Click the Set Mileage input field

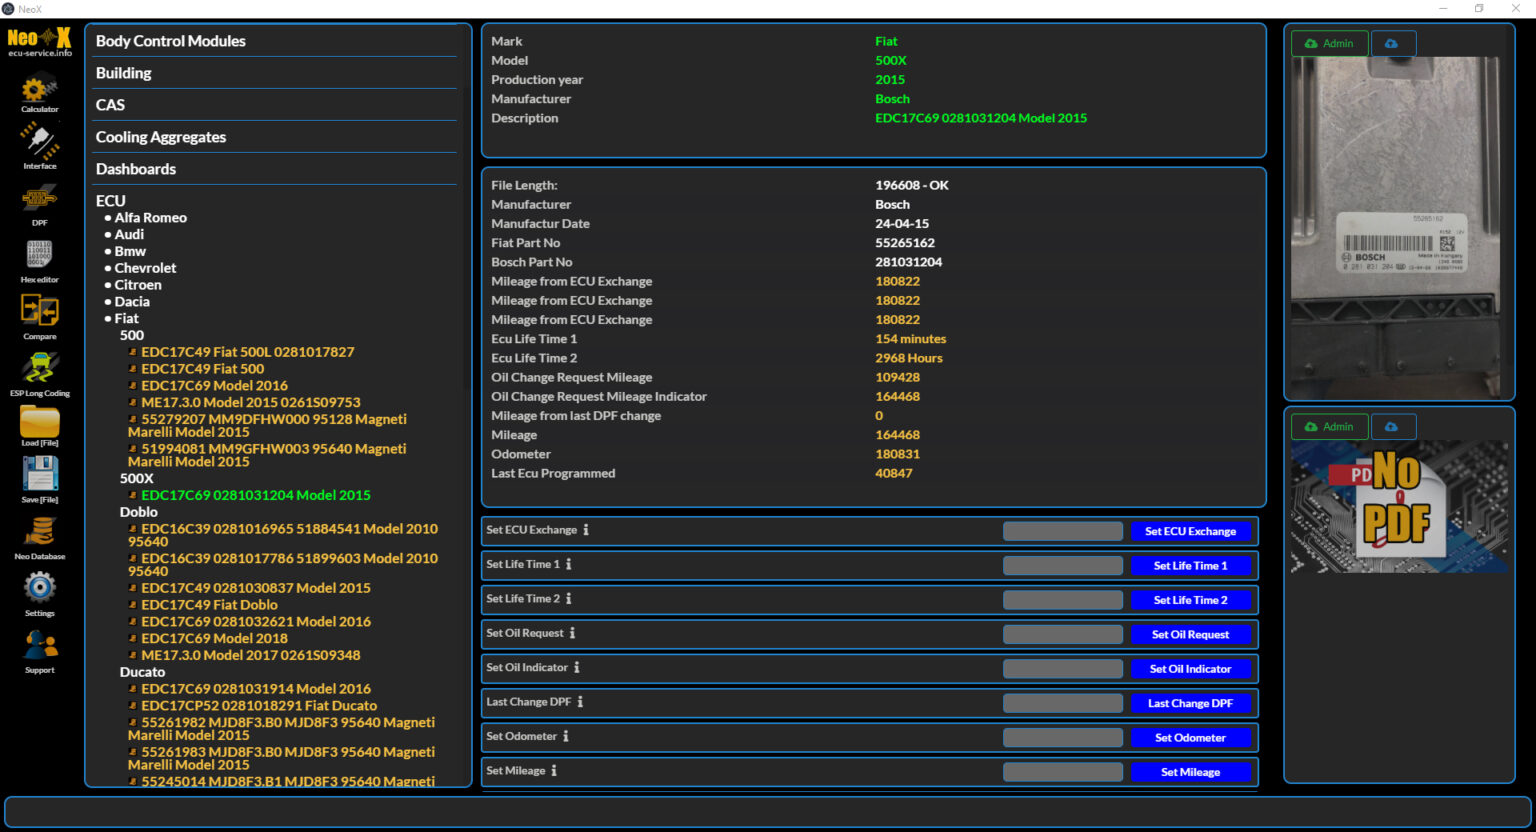click(1062, 772)
